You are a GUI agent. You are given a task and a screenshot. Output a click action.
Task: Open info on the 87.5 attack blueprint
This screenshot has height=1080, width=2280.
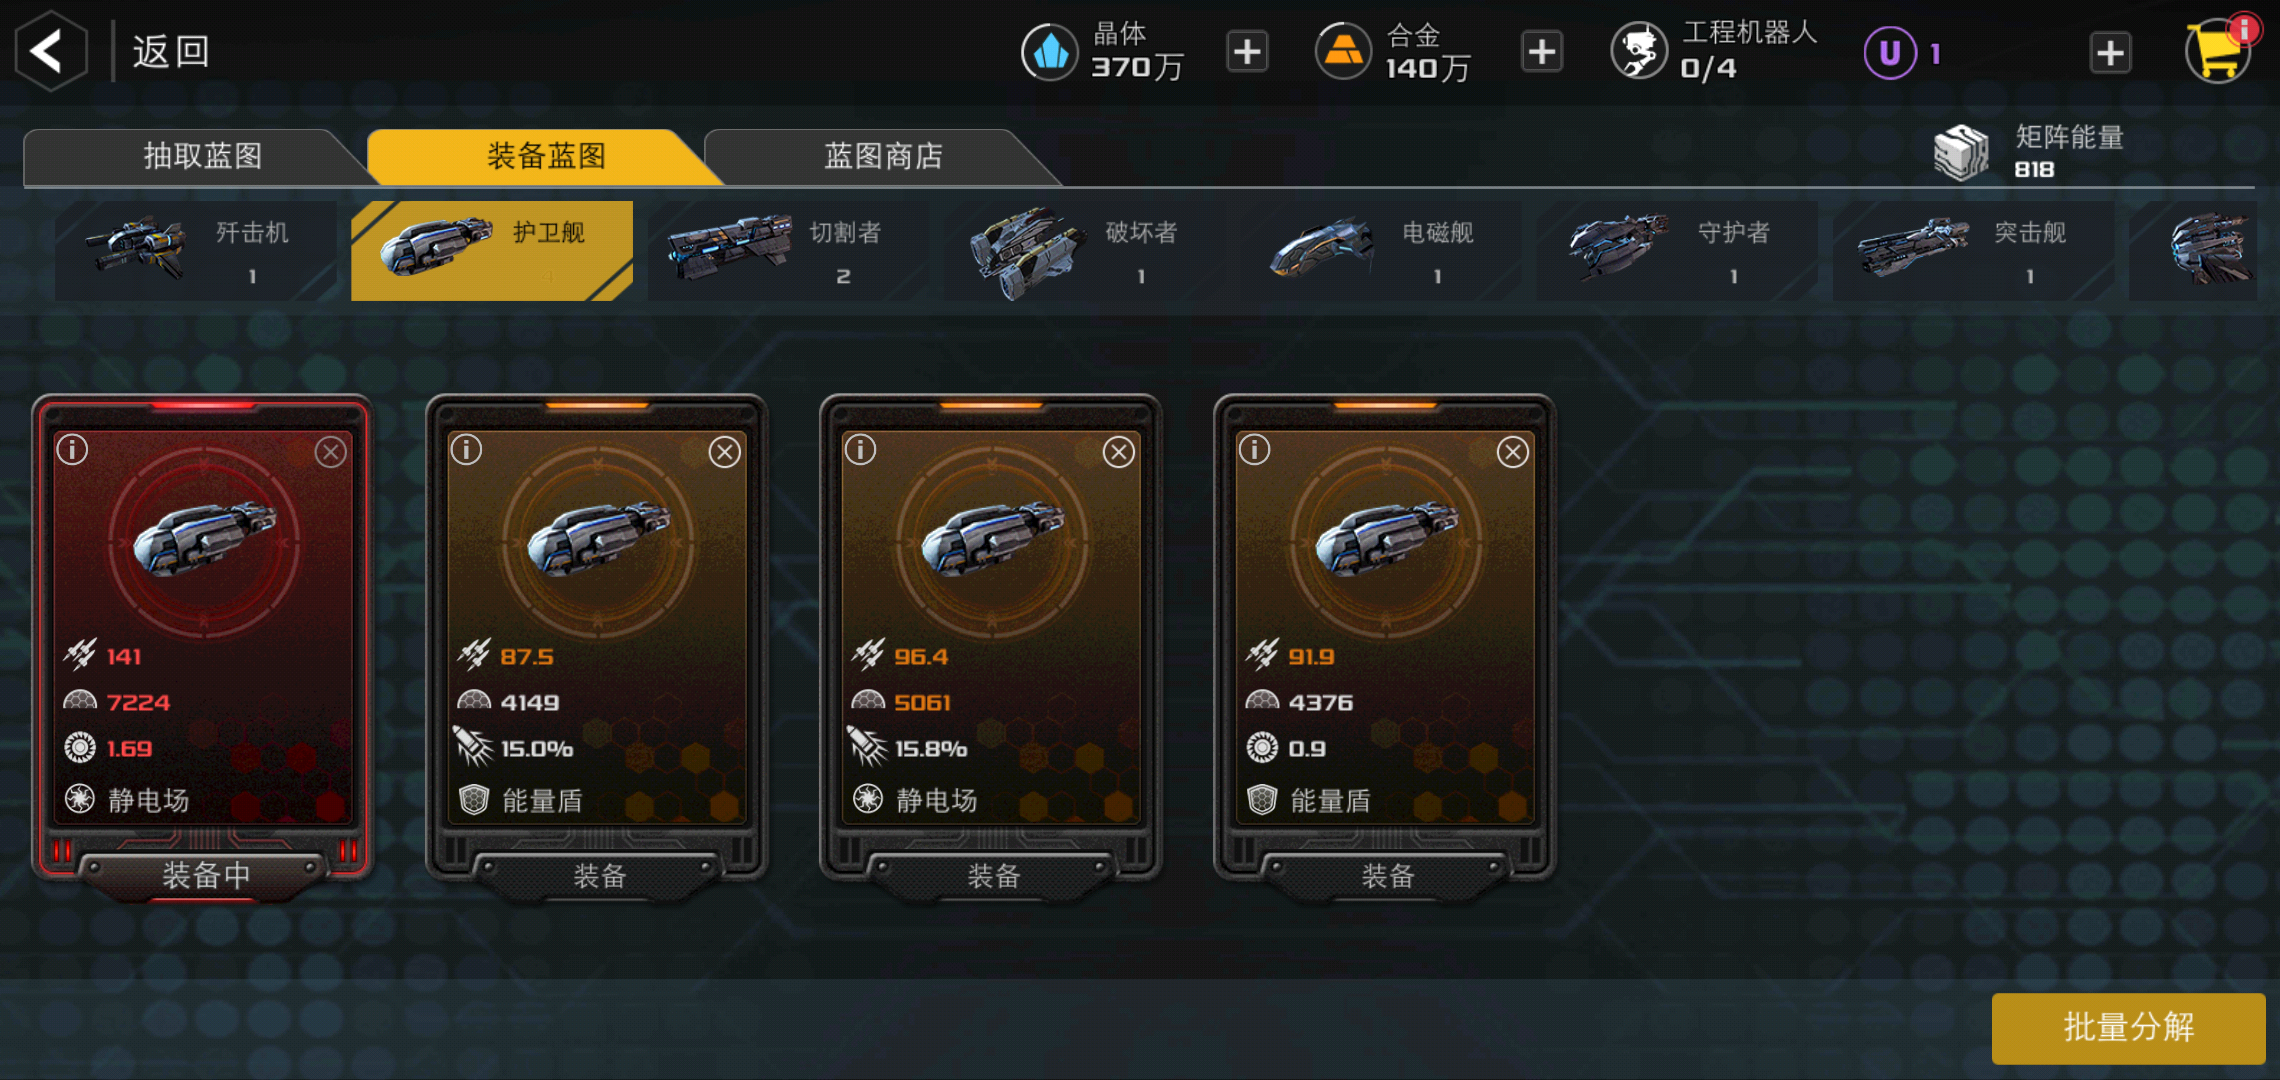(467, 450)
